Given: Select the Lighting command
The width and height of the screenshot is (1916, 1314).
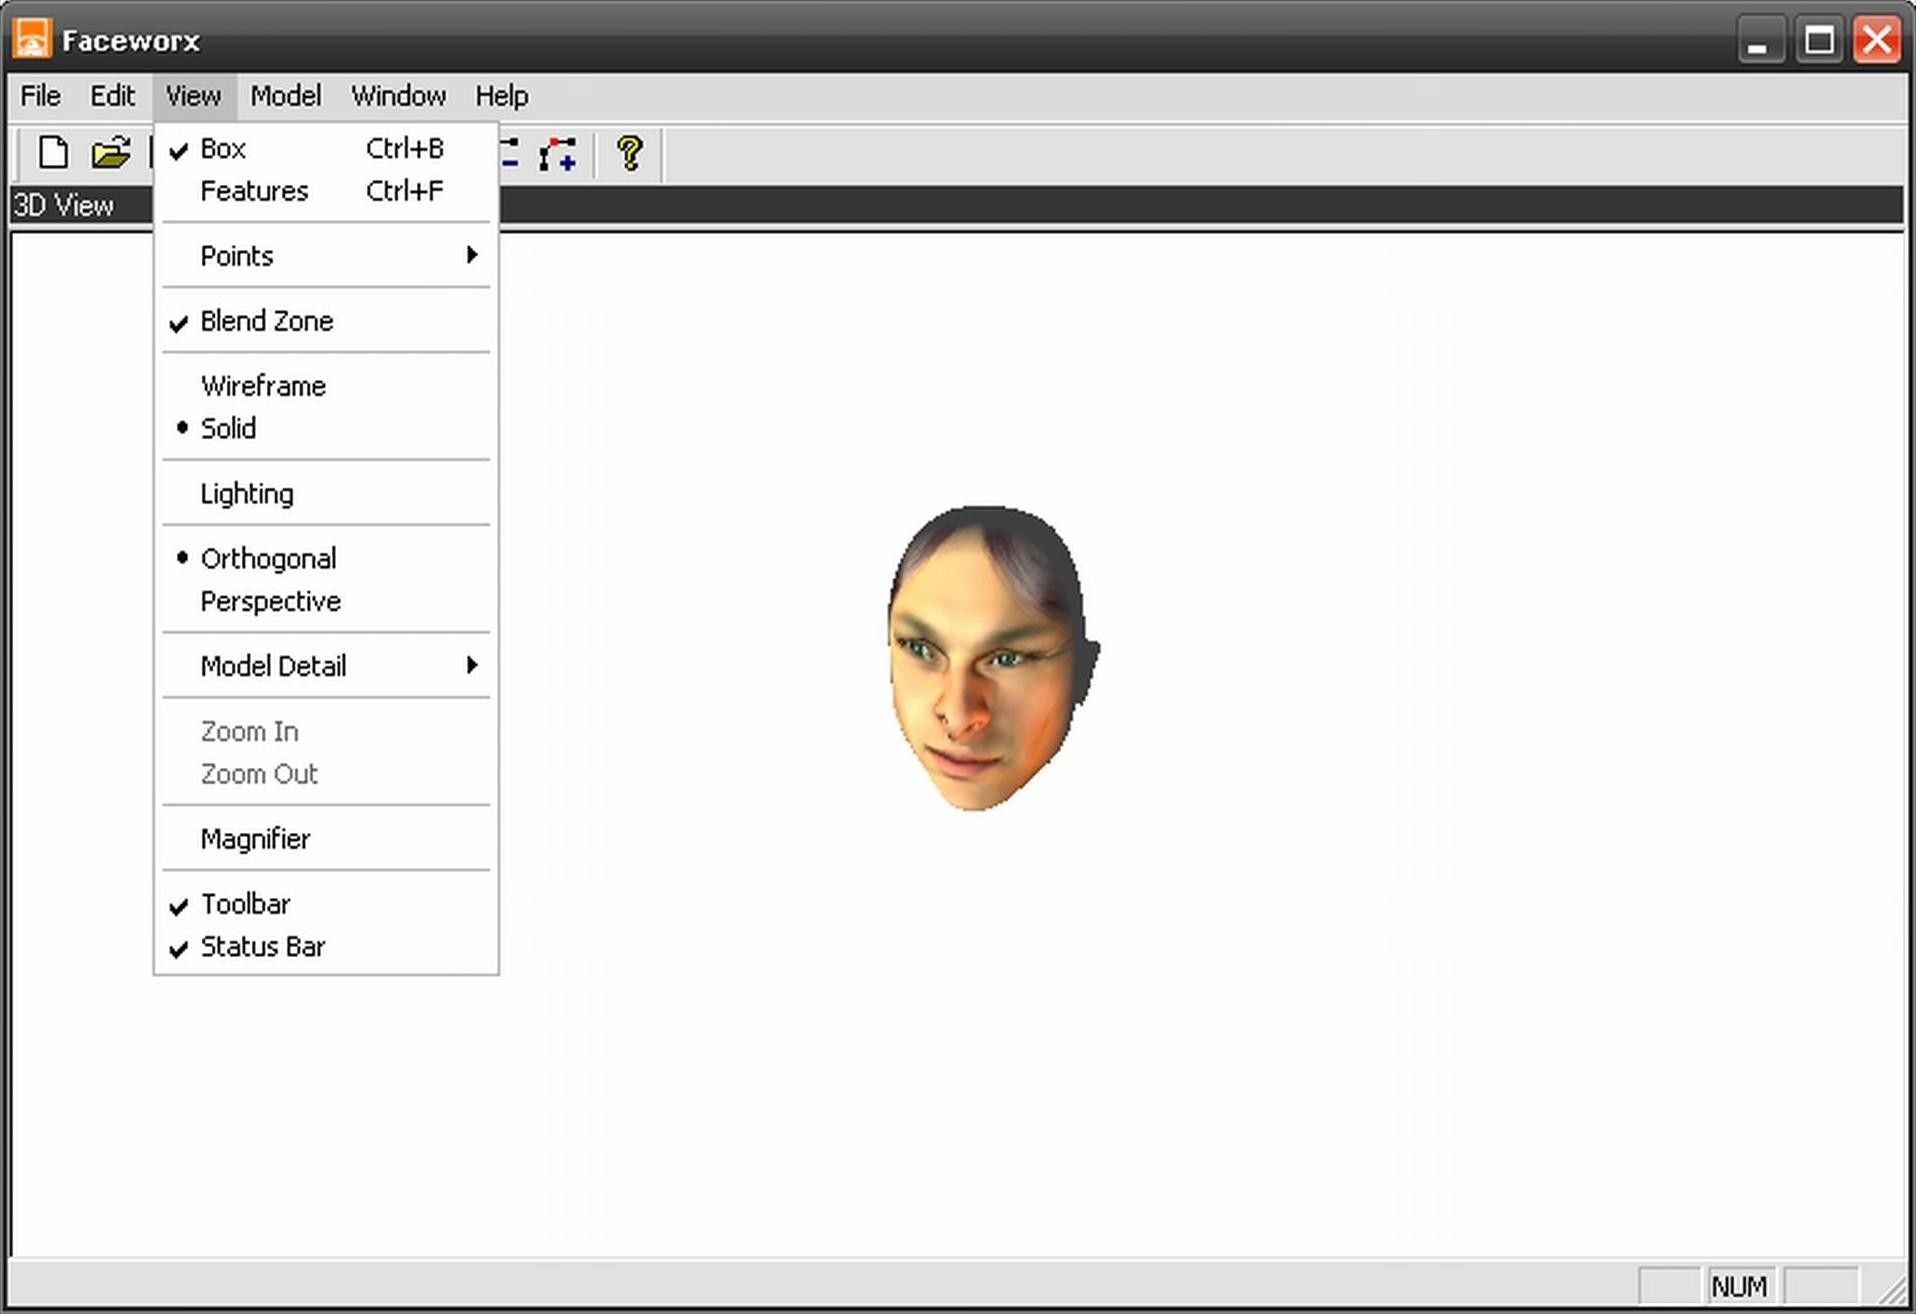Looking at the screenshot, I should coord(246,493).
